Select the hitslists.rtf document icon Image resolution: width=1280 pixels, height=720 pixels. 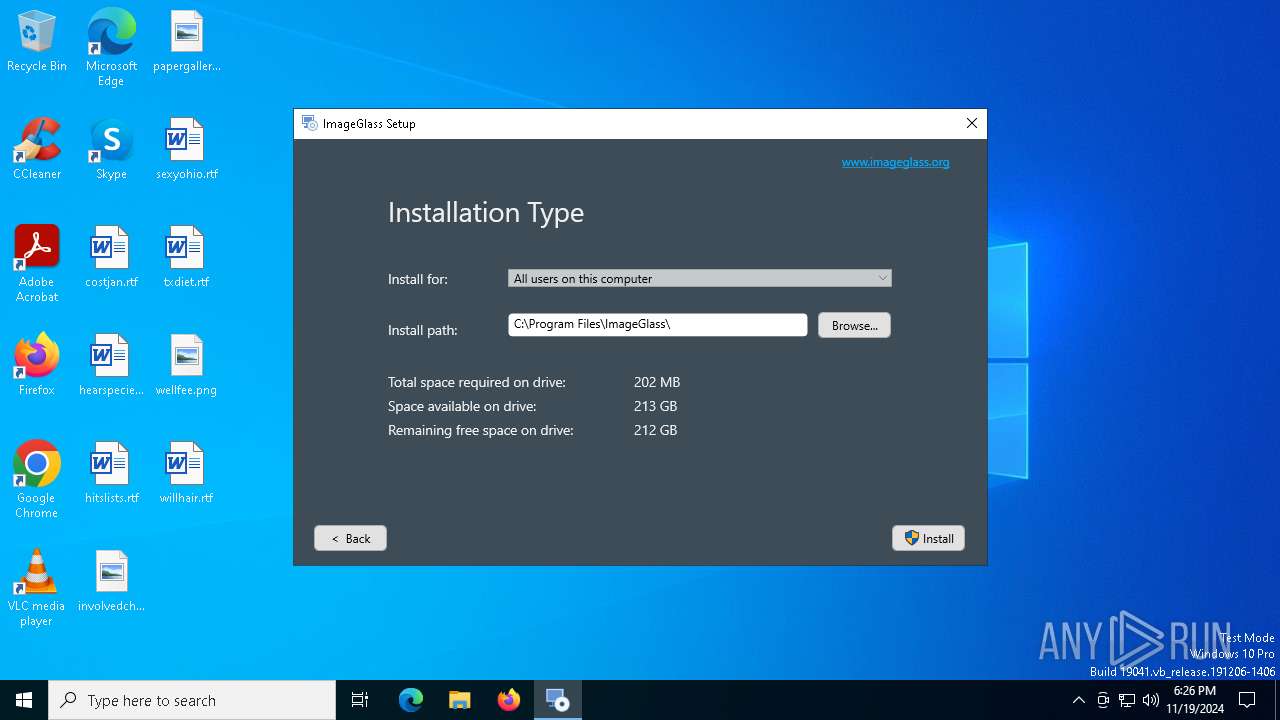111,473
